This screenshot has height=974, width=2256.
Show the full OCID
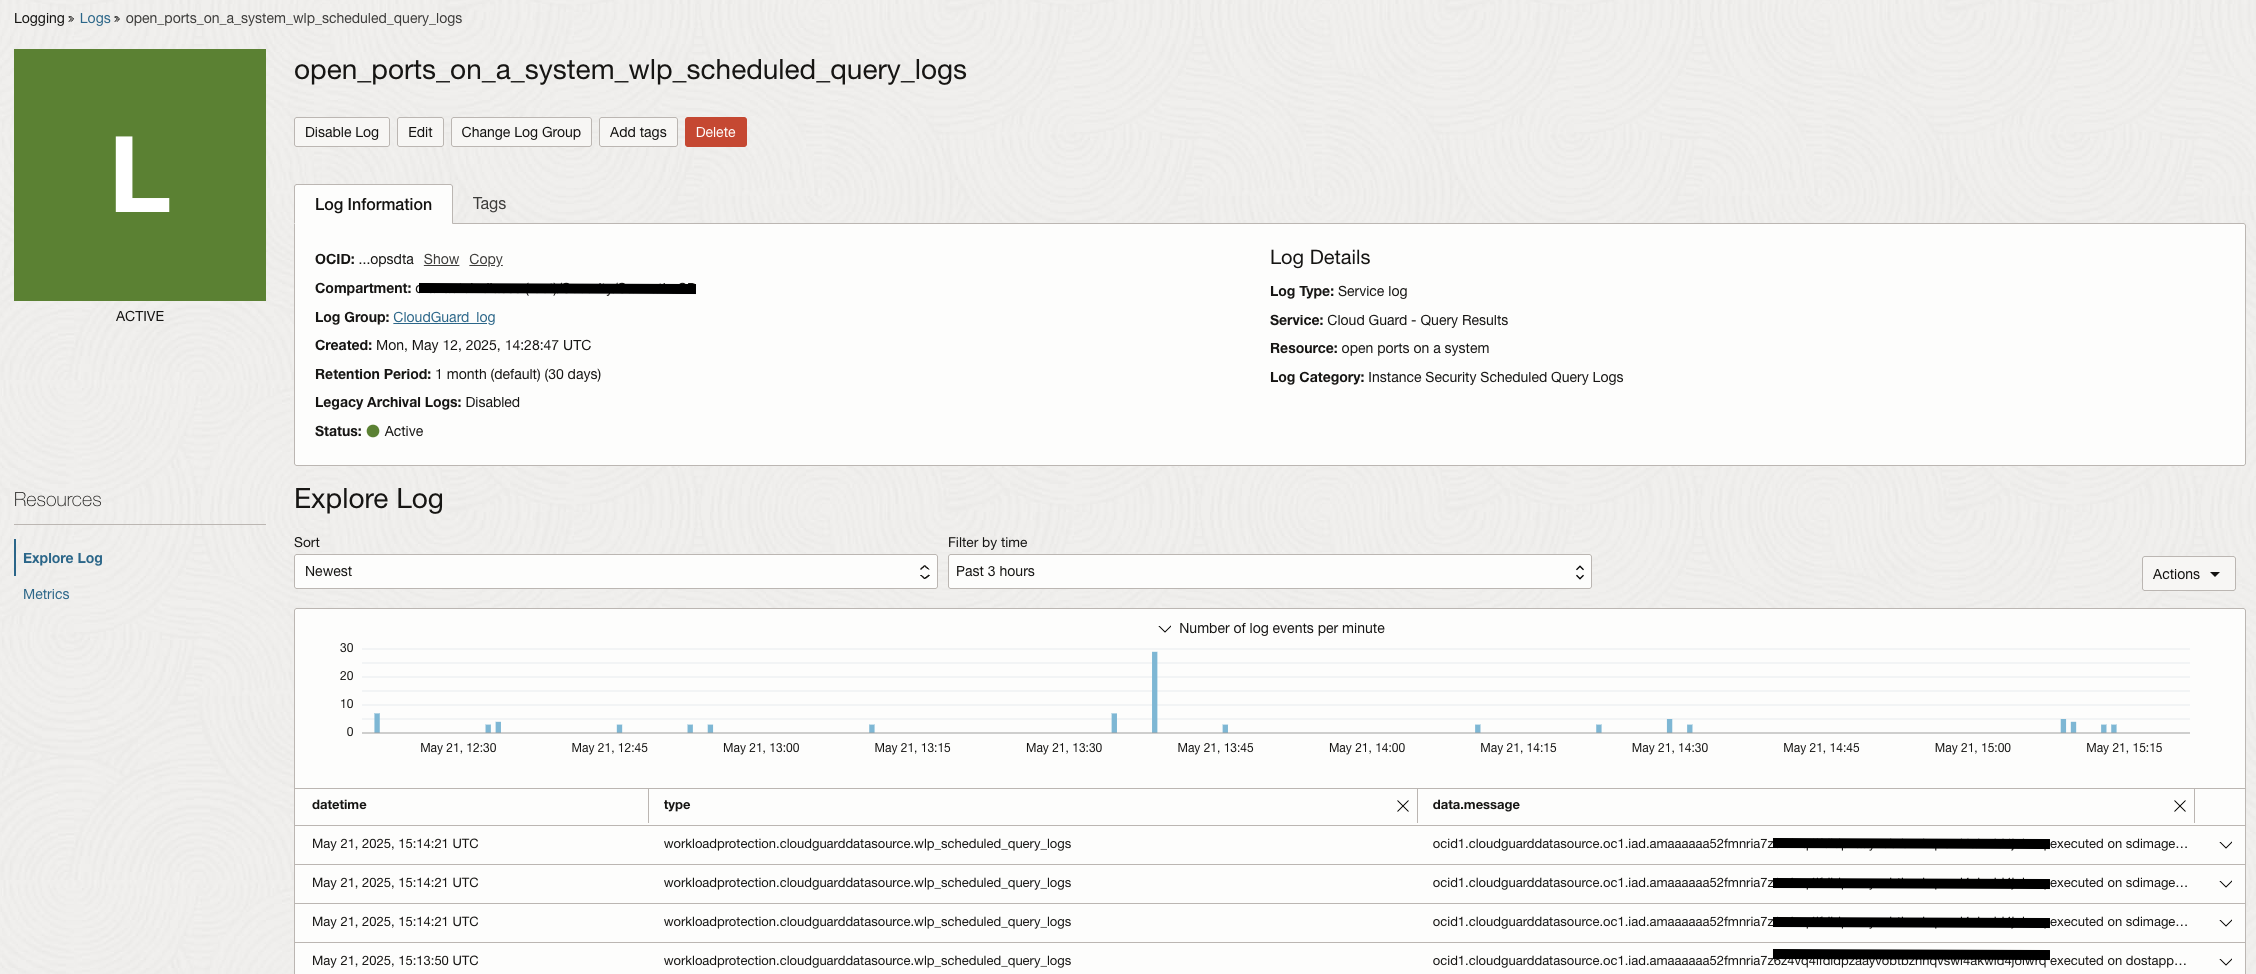point(441,259)
